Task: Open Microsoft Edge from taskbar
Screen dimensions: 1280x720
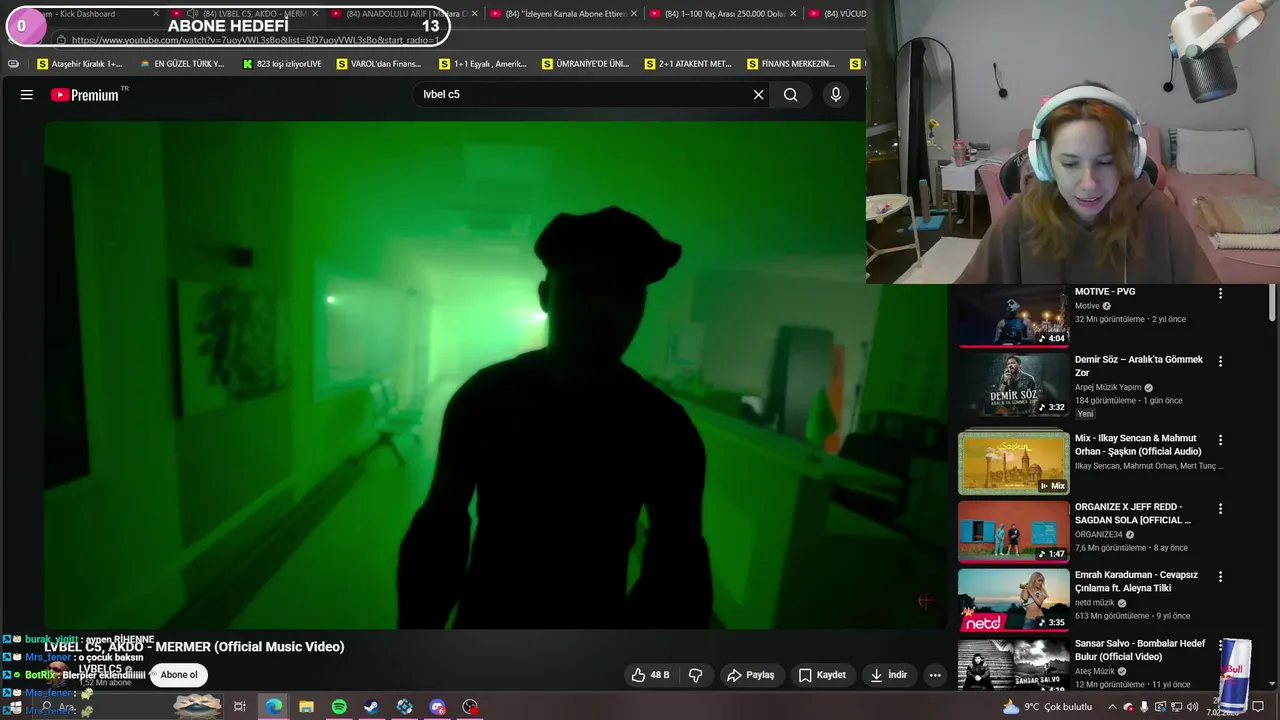Action: (x=273, y=707)
